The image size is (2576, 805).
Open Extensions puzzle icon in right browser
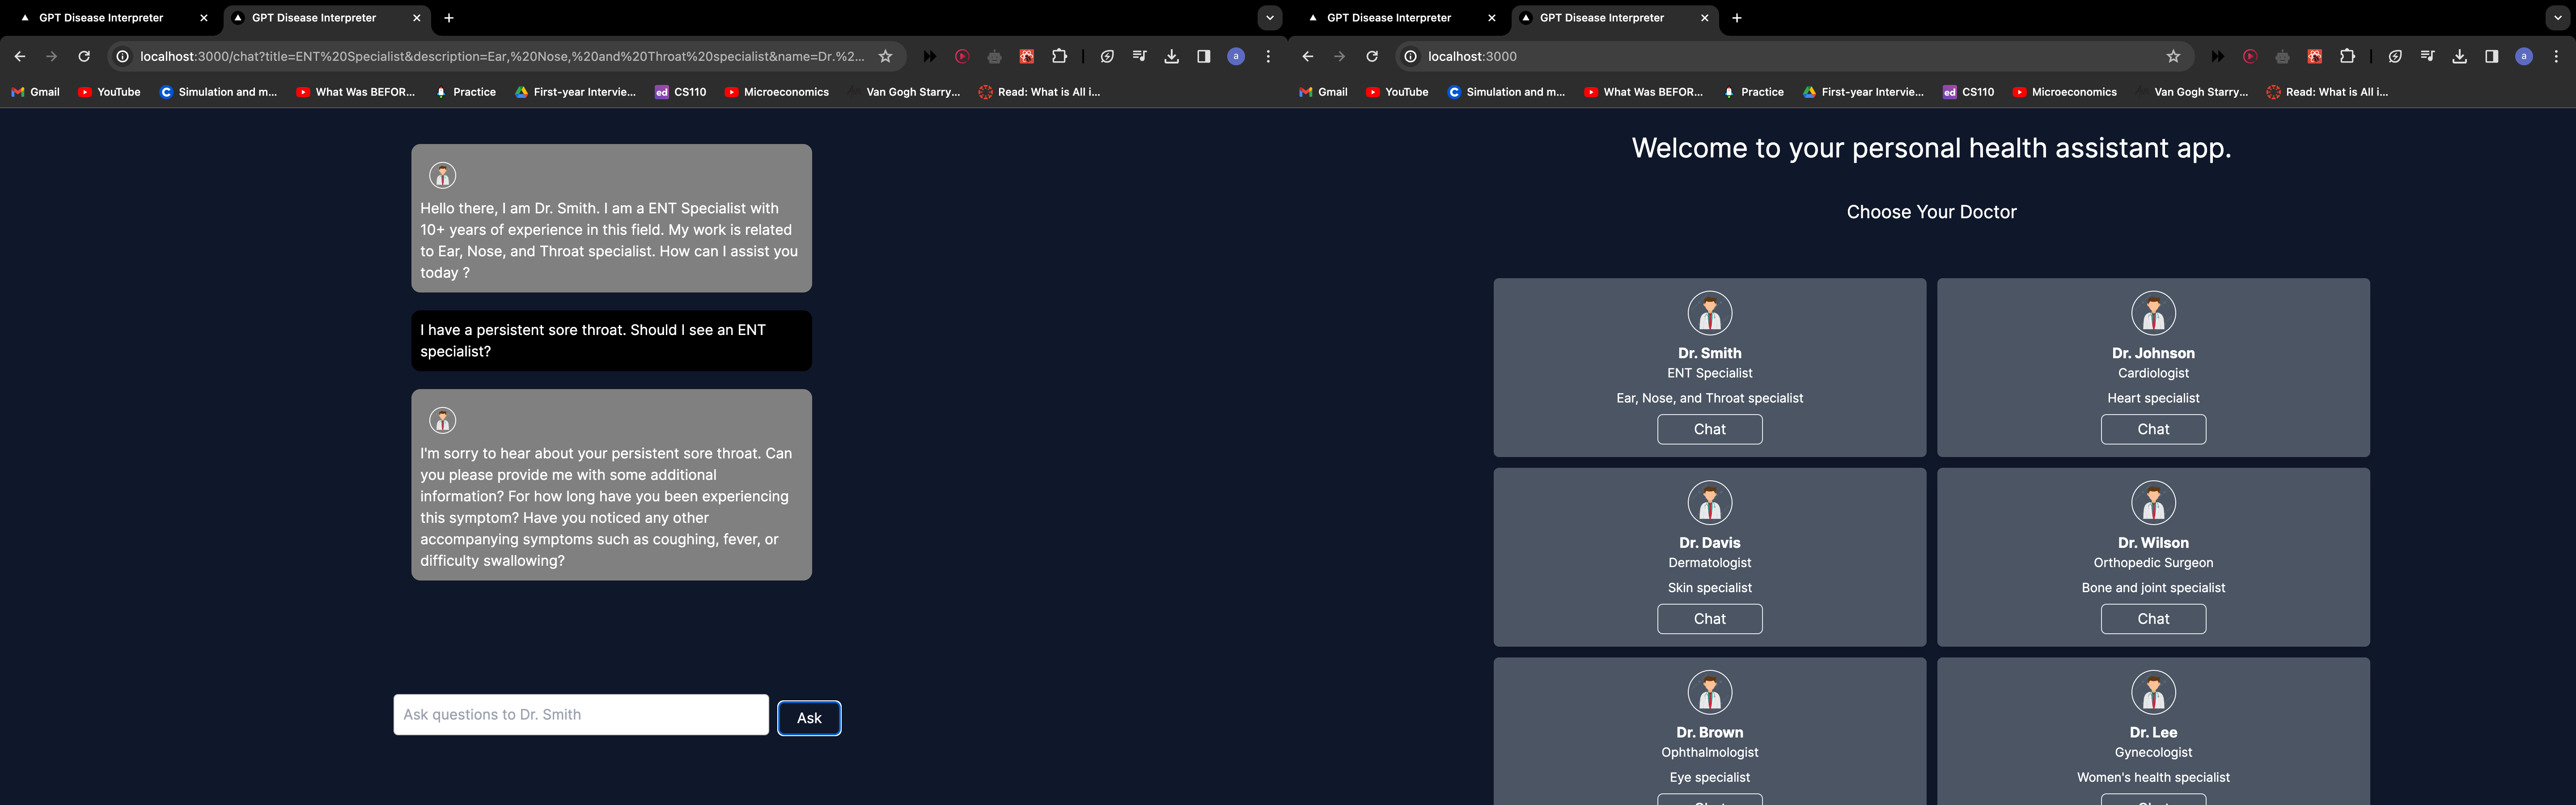2347,57
